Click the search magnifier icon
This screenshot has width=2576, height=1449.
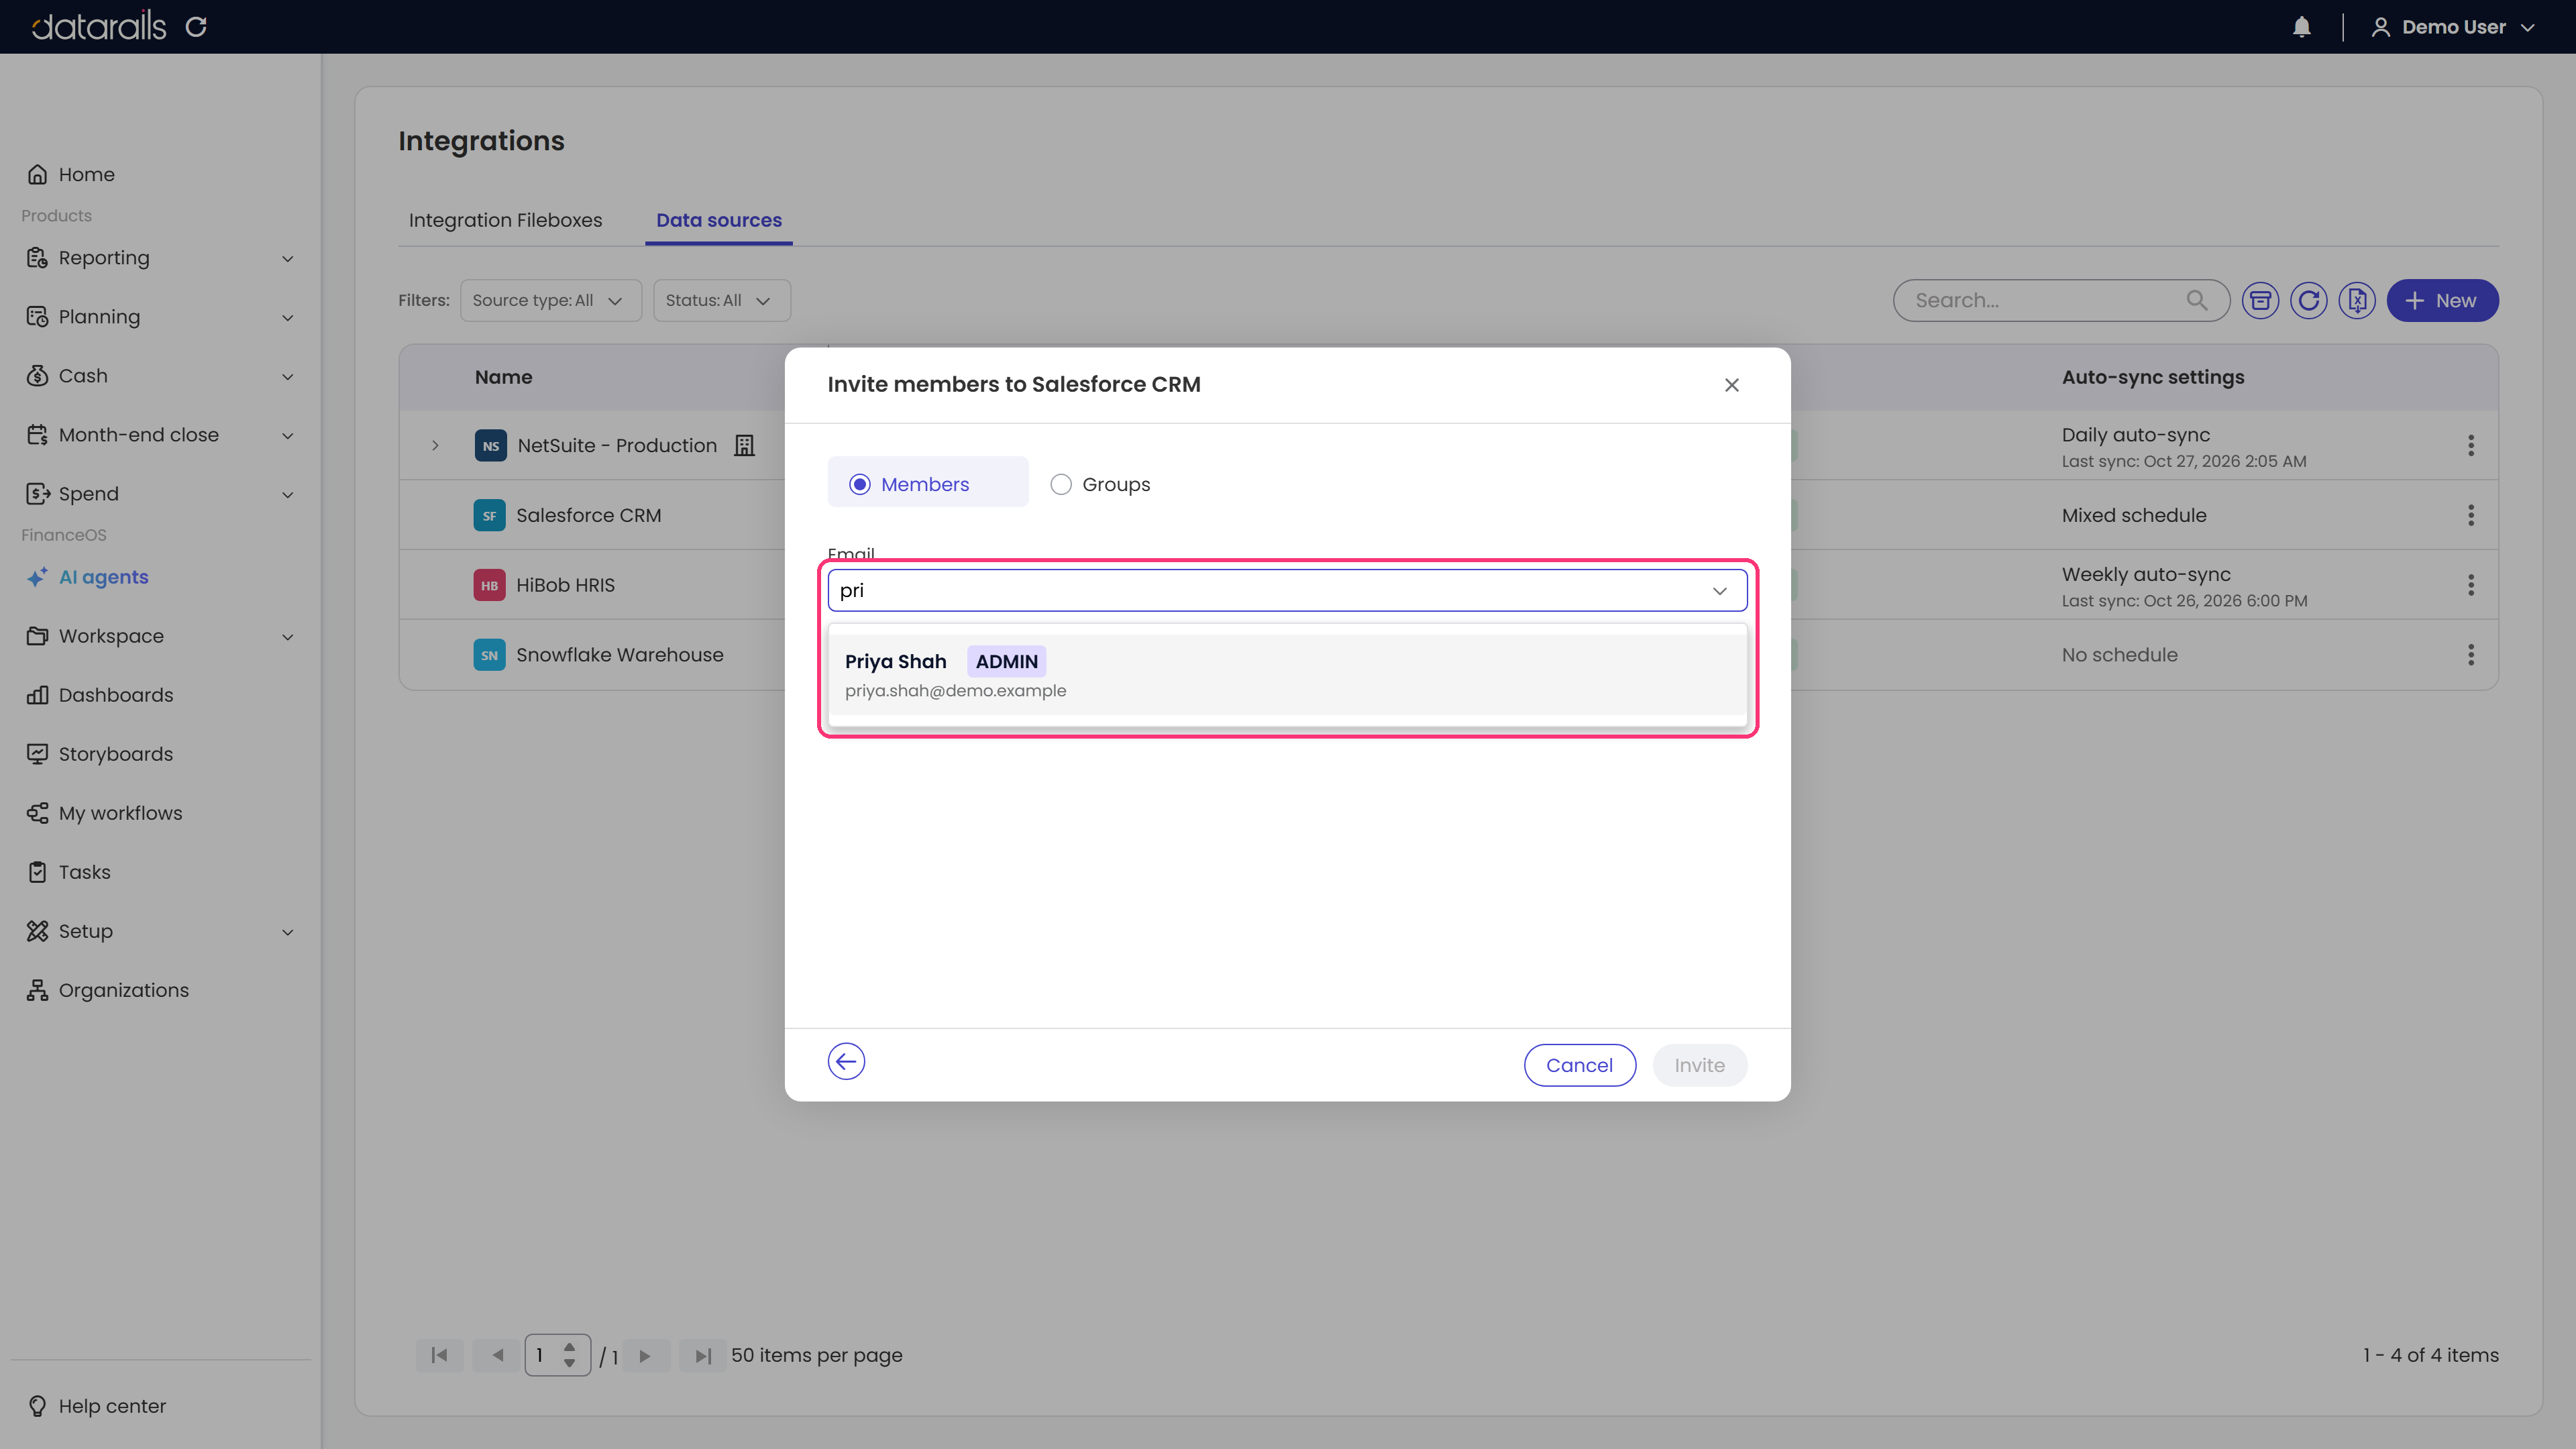point(2196,300)
